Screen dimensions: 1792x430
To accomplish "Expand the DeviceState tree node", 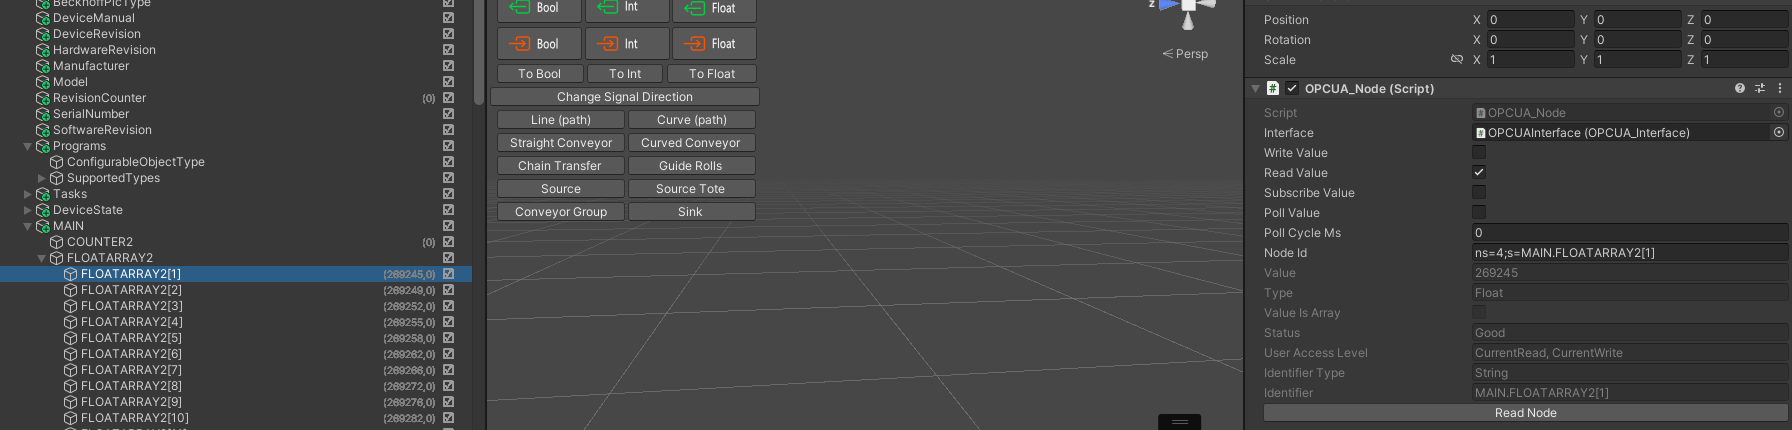I will click(28, 211).
